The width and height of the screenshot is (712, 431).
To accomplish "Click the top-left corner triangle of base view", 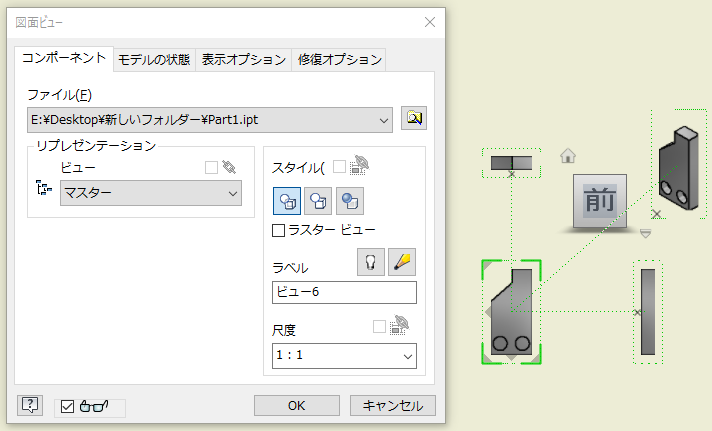I will (x=488, y=266).
